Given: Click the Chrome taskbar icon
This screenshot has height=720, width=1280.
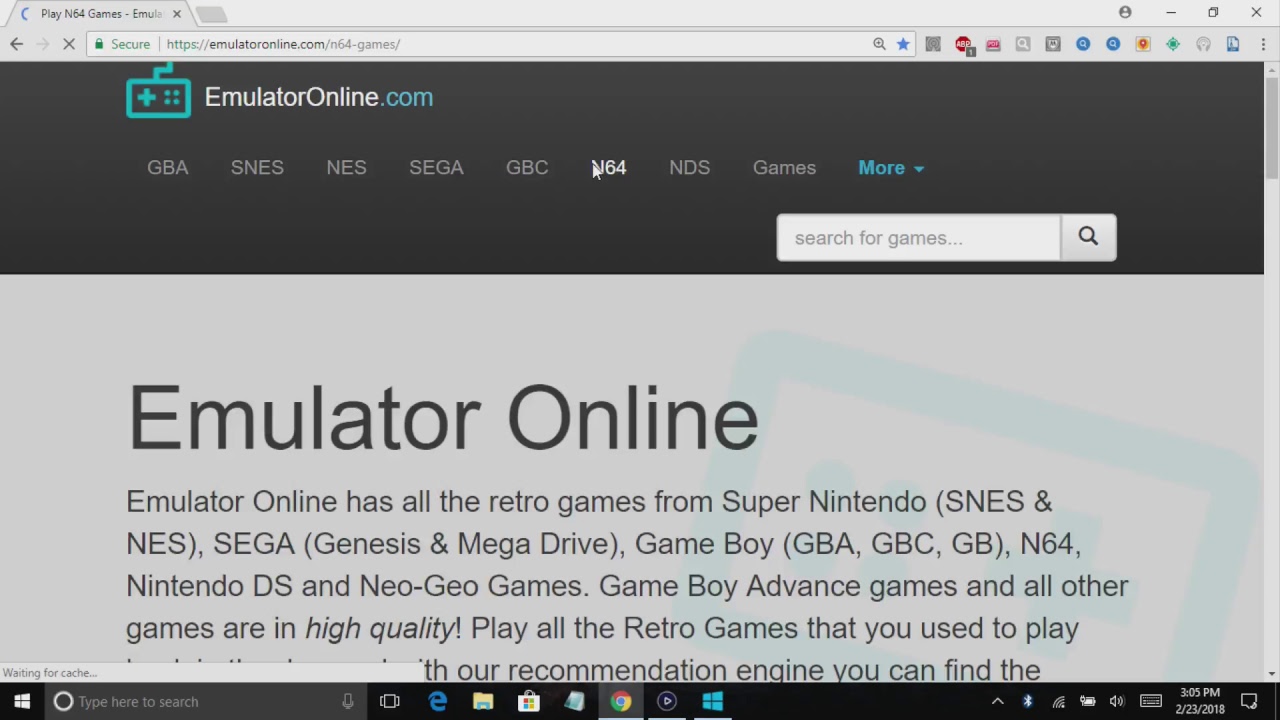Looking at the screenshot, I should [x=621, y=701].
